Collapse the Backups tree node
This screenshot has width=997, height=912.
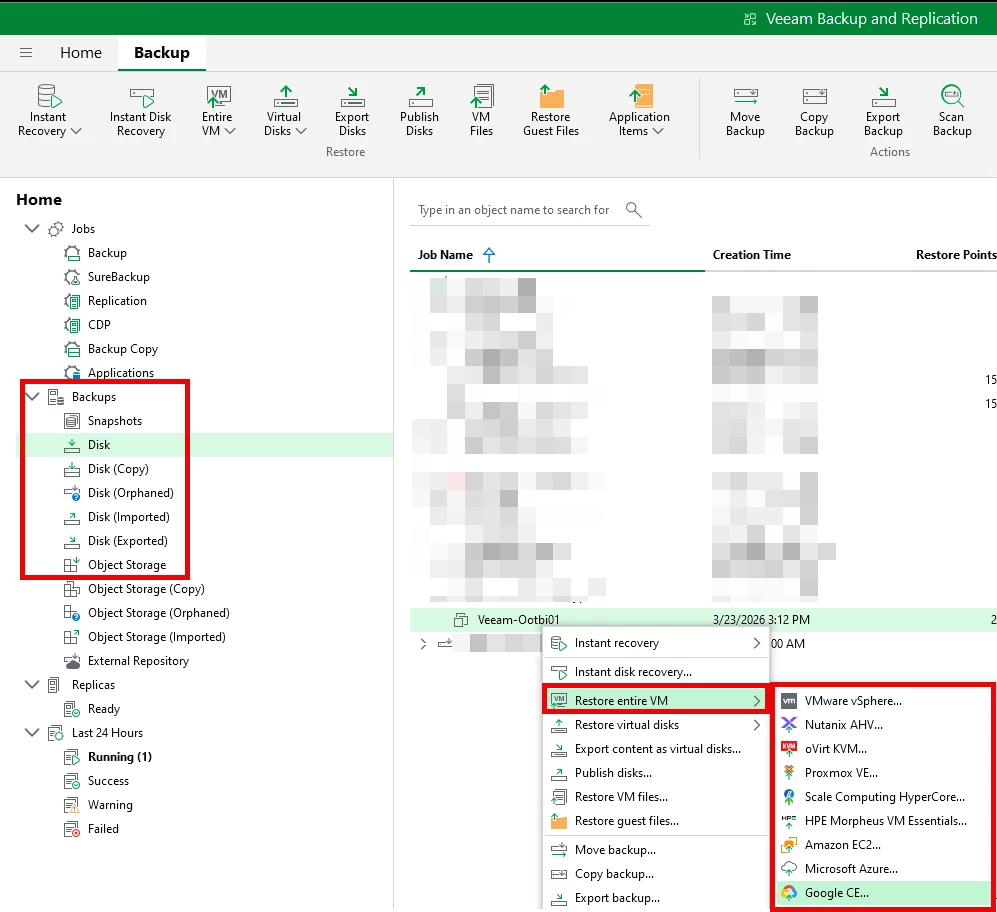31,397
